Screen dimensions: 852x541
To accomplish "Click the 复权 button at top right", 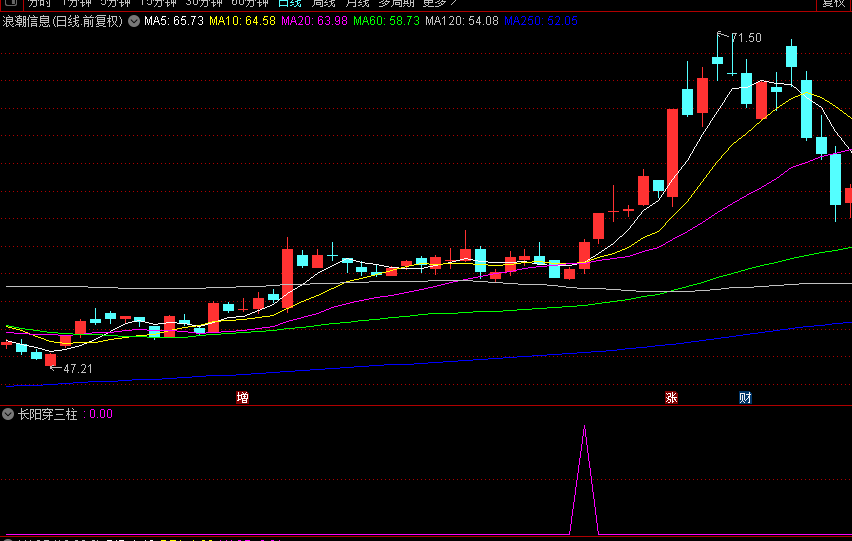I will 834,3.
